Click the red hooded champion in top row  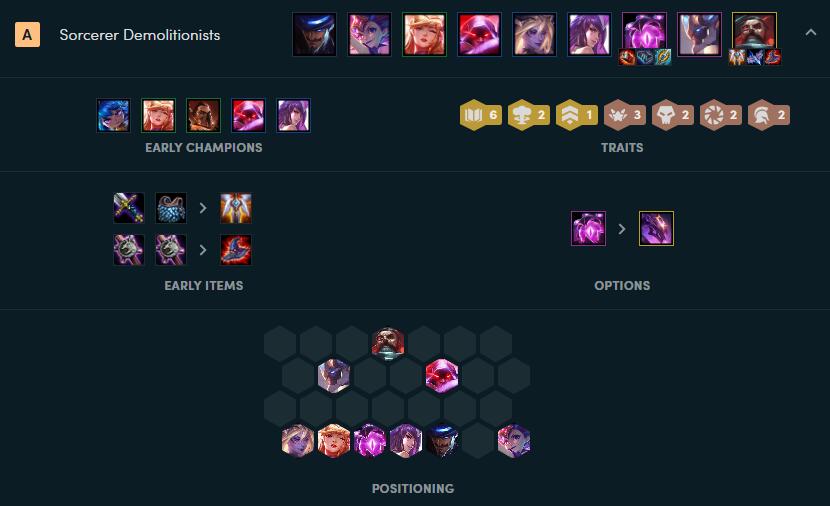480,34
